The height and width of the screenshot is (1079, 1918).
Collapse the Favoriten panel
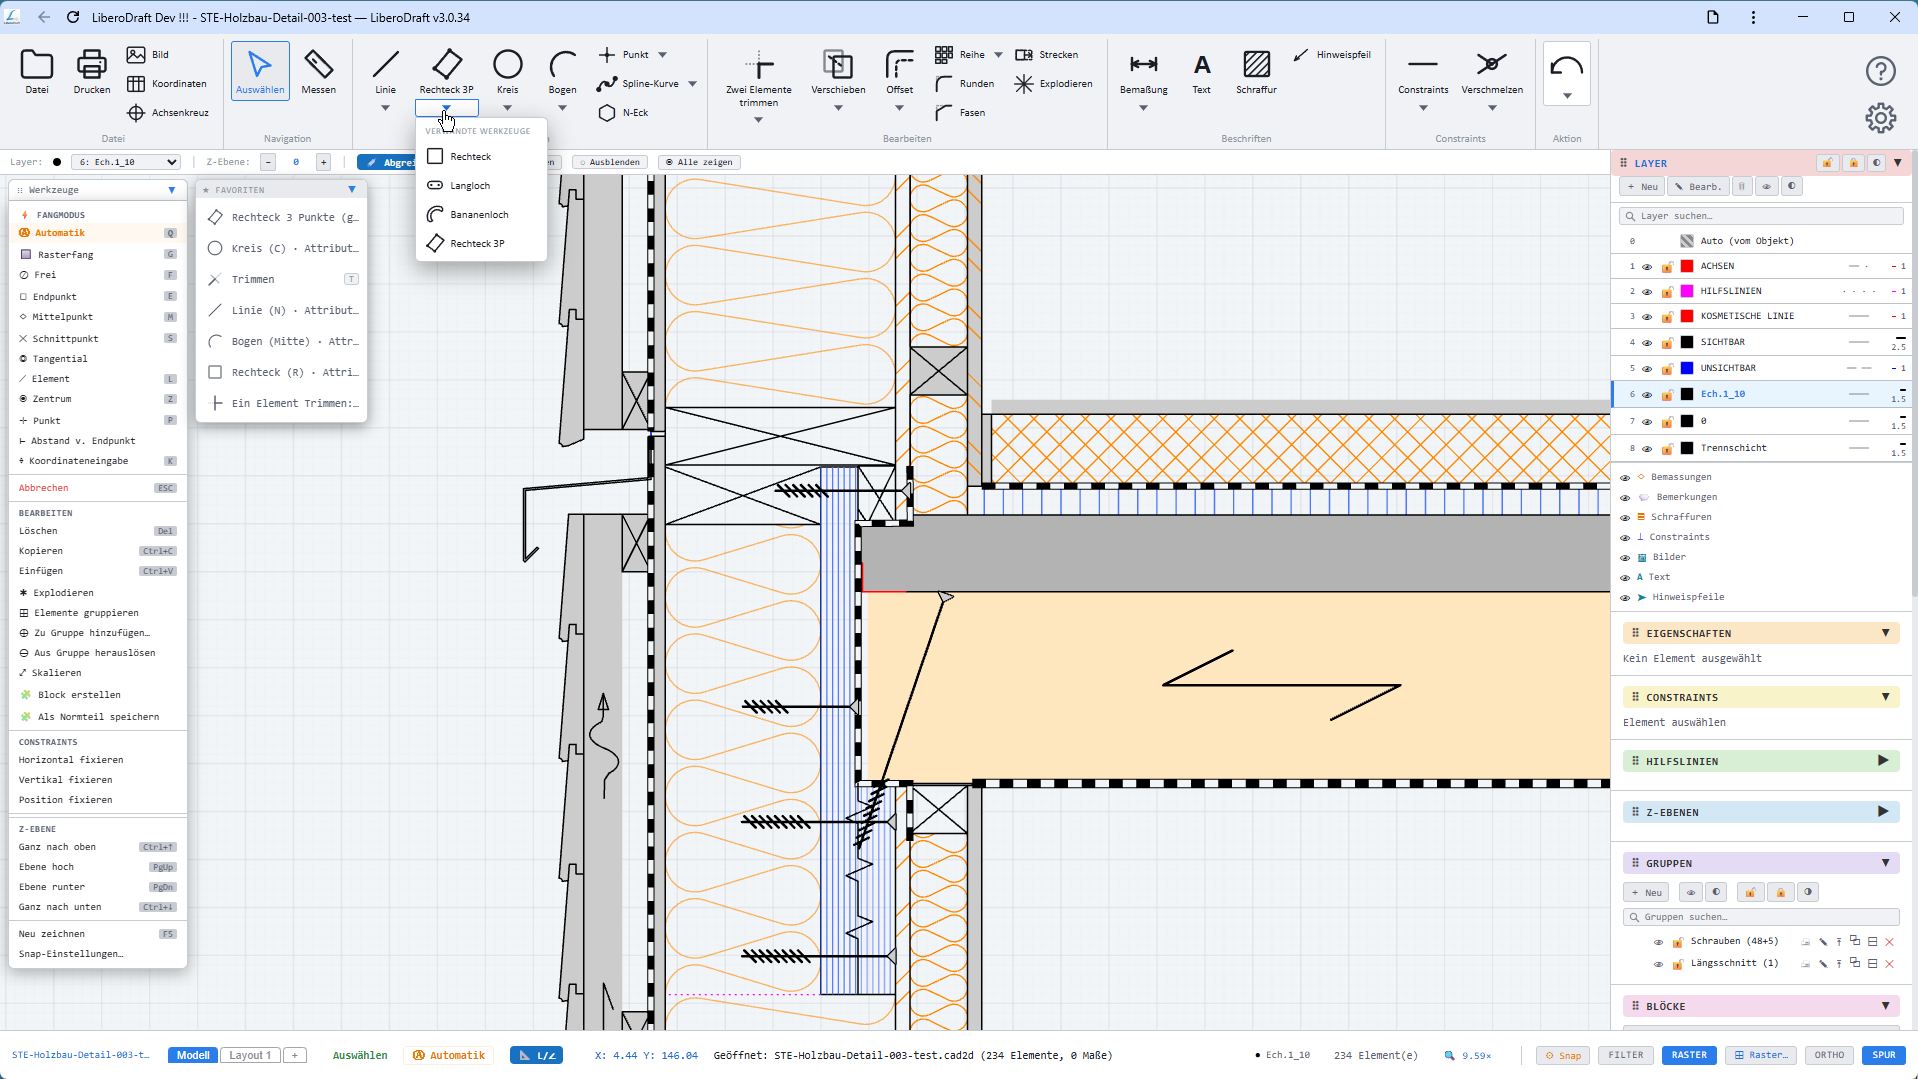tap(352, 190)
